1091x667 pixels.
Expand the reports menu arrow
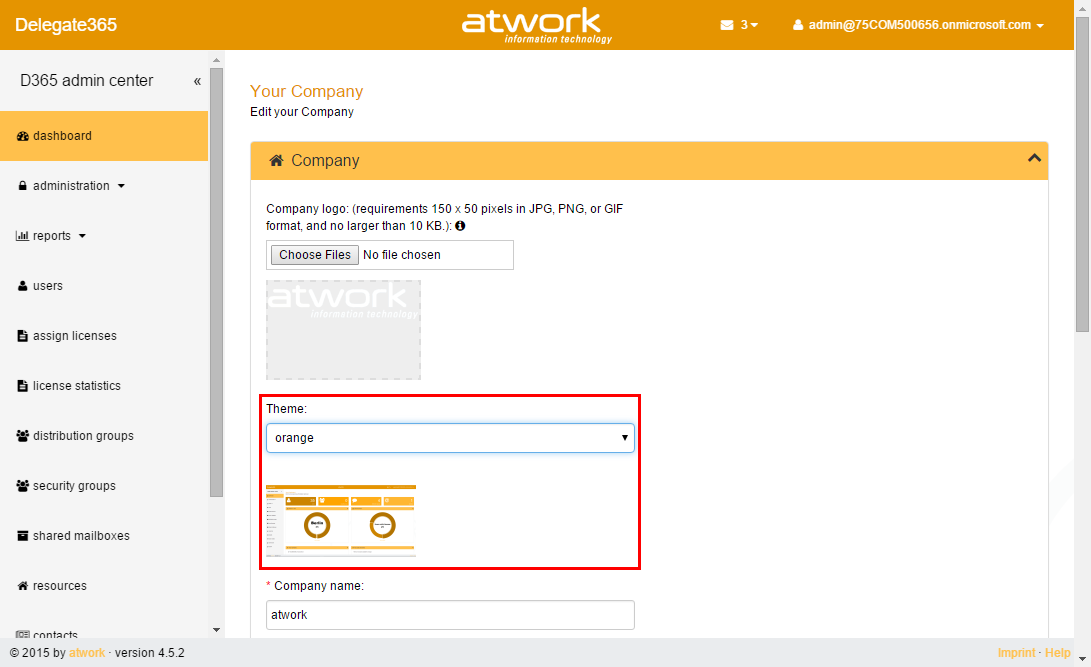click(82, 236)
